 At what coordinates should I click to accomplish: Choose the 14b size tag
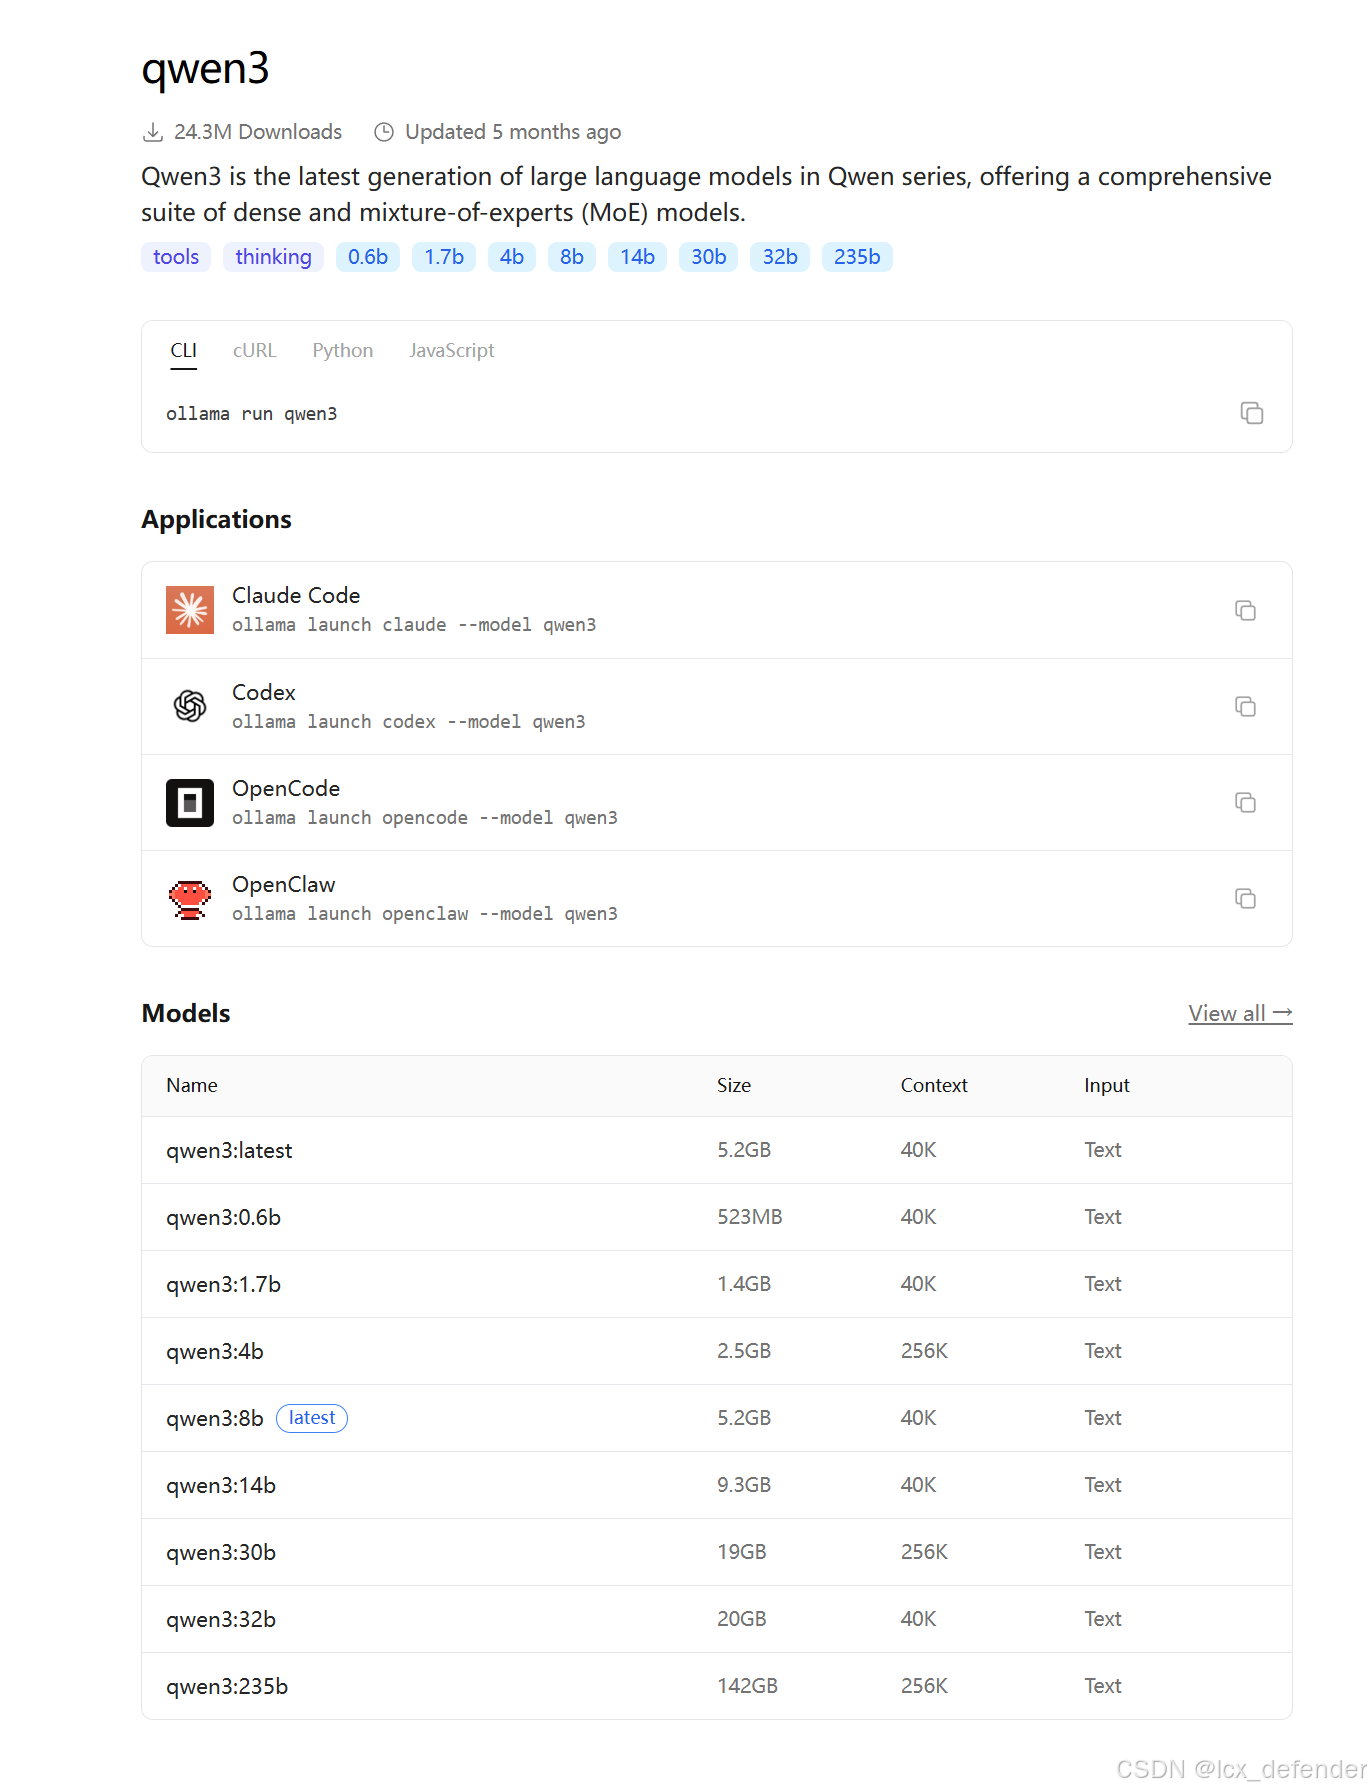pos(637,257)
